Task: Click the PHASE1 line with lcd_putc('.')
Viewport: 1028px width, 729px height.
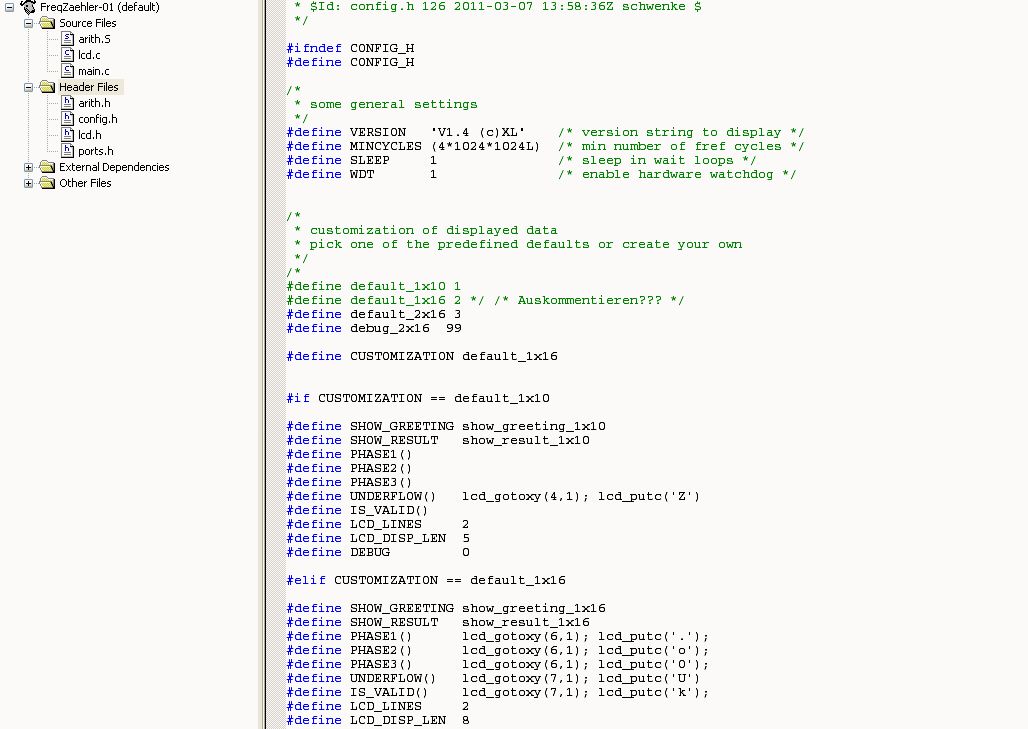Action: (498, 637)
